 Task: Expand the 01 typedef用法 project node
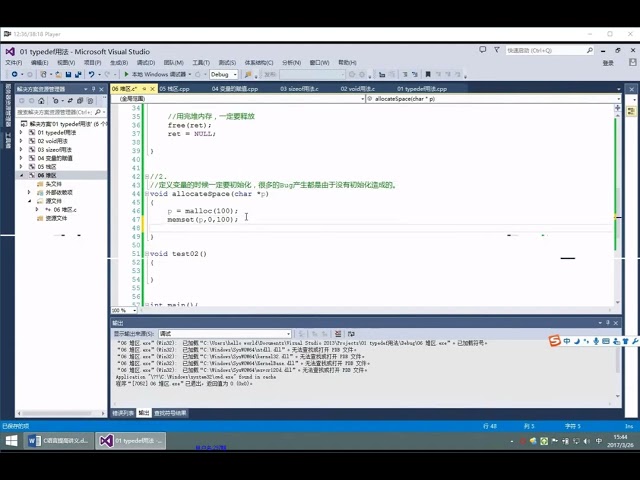(x=21, y=133)
